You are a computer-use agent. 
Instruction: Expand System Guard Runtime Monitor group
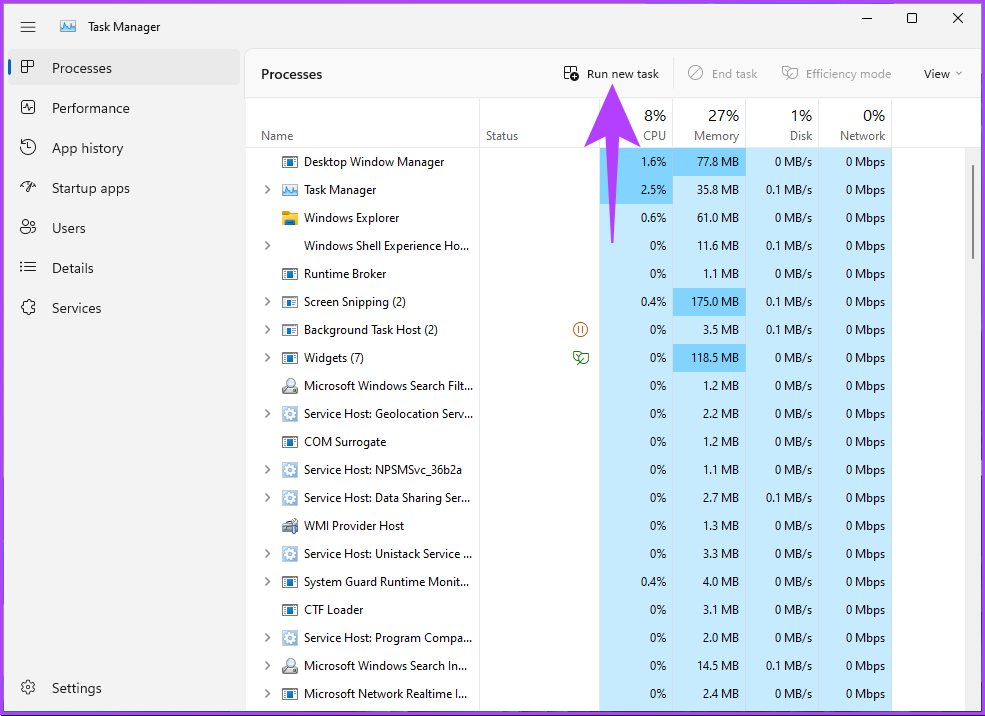coord(268,582)
